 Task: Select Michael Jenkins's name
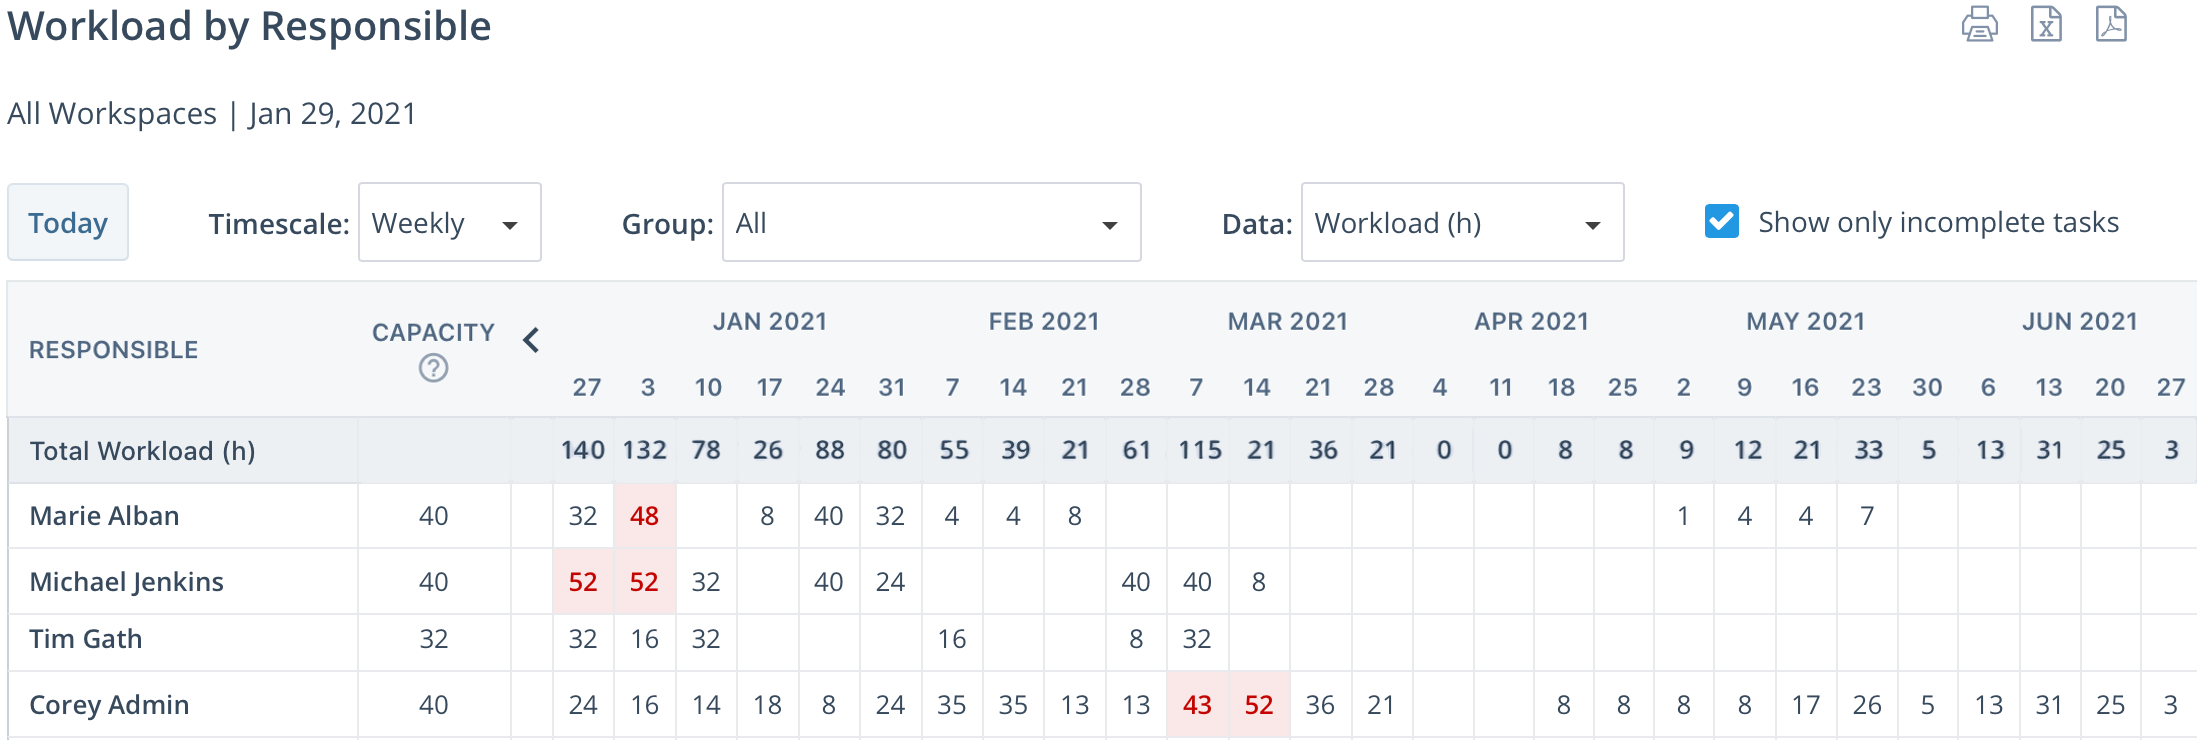click(125, 581)
